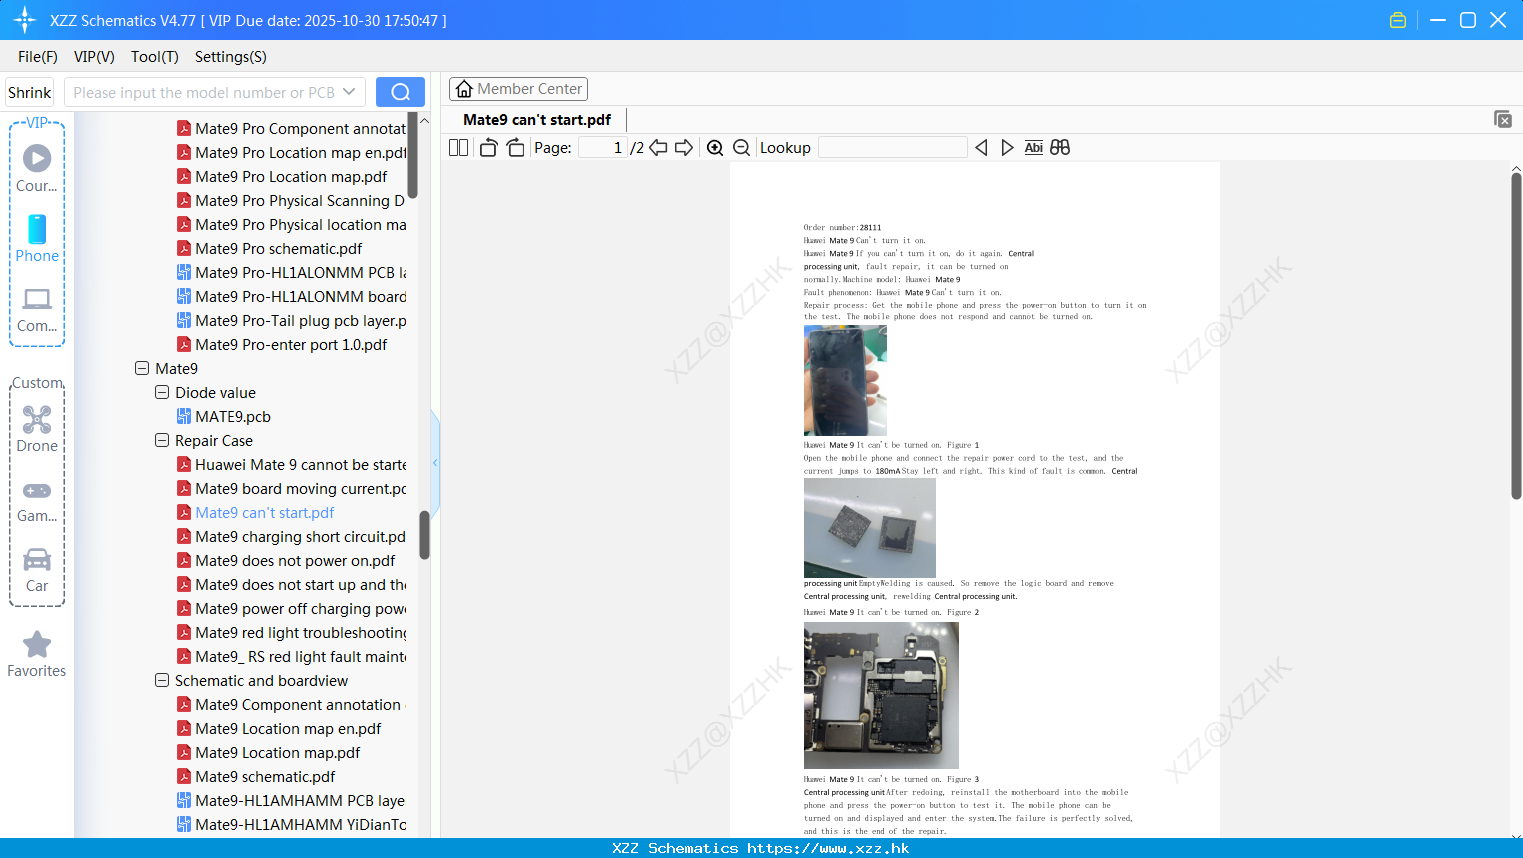
Task: Open the Car category
Action: [37, 570]
